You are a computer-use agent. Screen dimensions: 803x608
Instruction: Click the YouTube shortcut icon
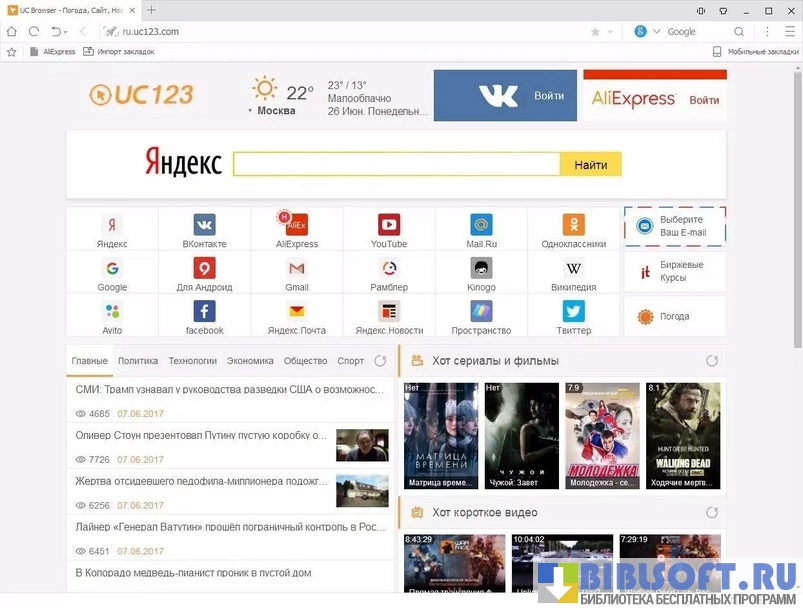click(x=389, y=225)
